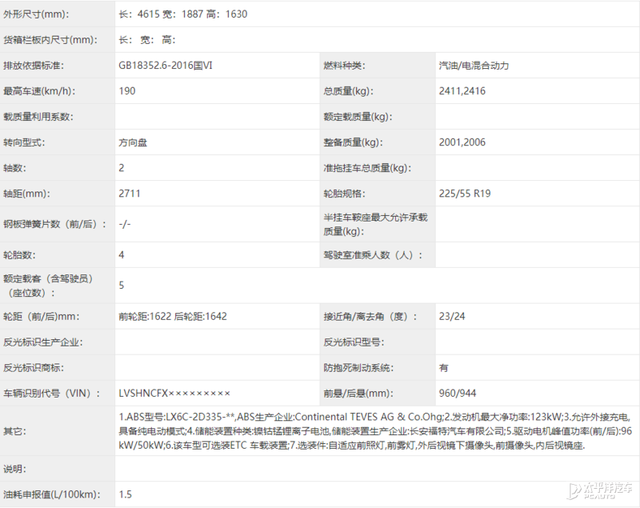Image resolution: width=640 pixels, height=508 pixels.
Task: Select the wheelbase value 2711
Action: tap(129, 193)
